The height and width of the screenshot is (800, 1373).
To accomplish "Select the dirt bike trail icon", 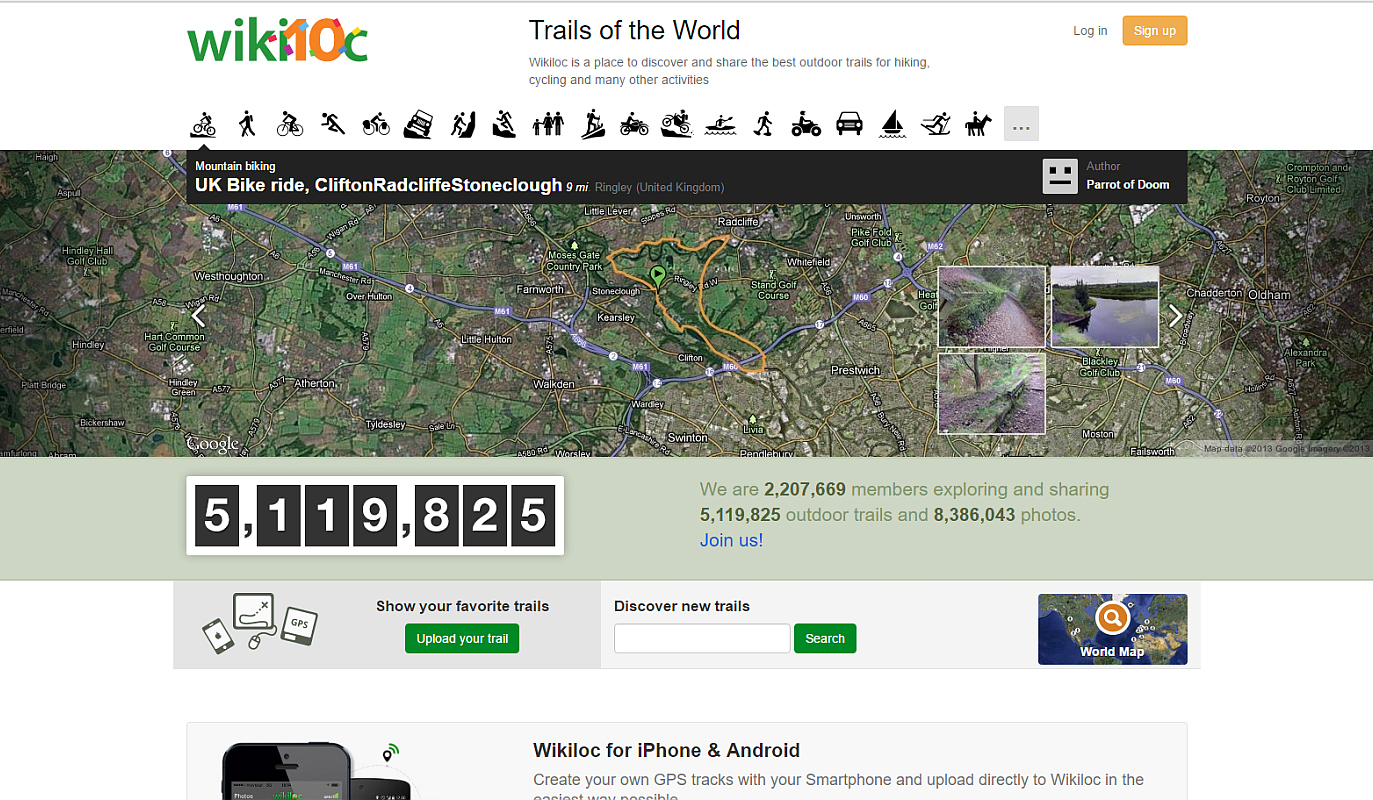I will [x=677, y=124].
